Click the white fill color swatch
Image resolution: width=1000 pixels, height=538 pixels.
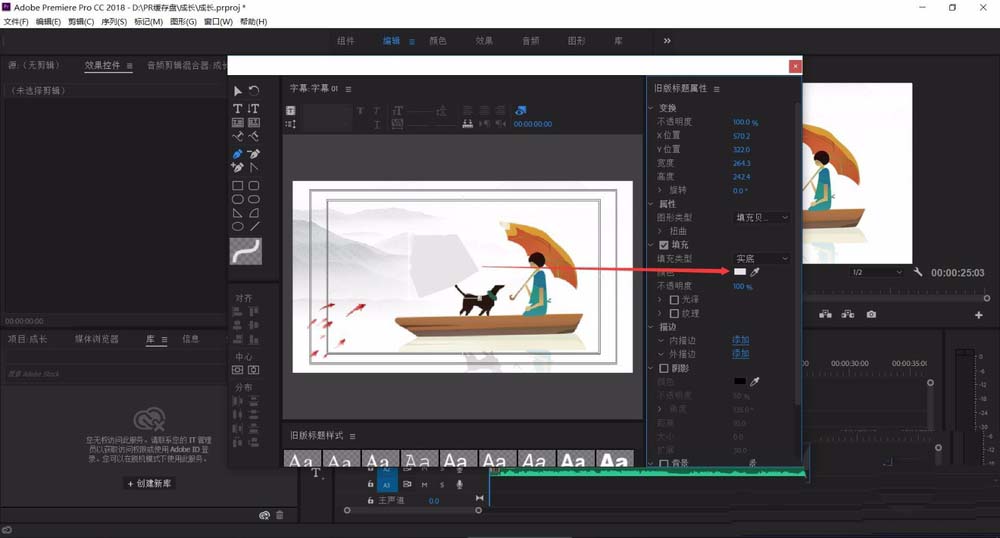[740, 272]
